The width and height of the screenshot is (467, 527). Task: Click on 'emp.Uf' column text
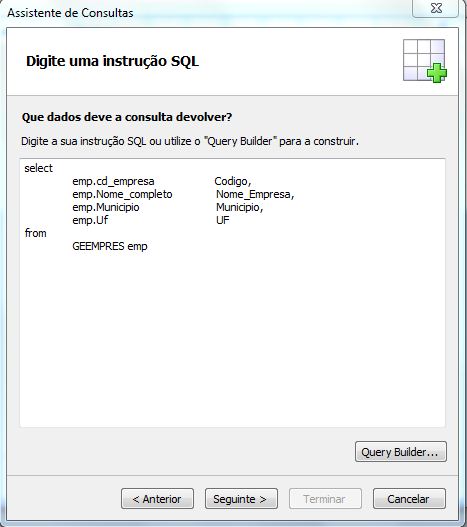tap(90, 220)
